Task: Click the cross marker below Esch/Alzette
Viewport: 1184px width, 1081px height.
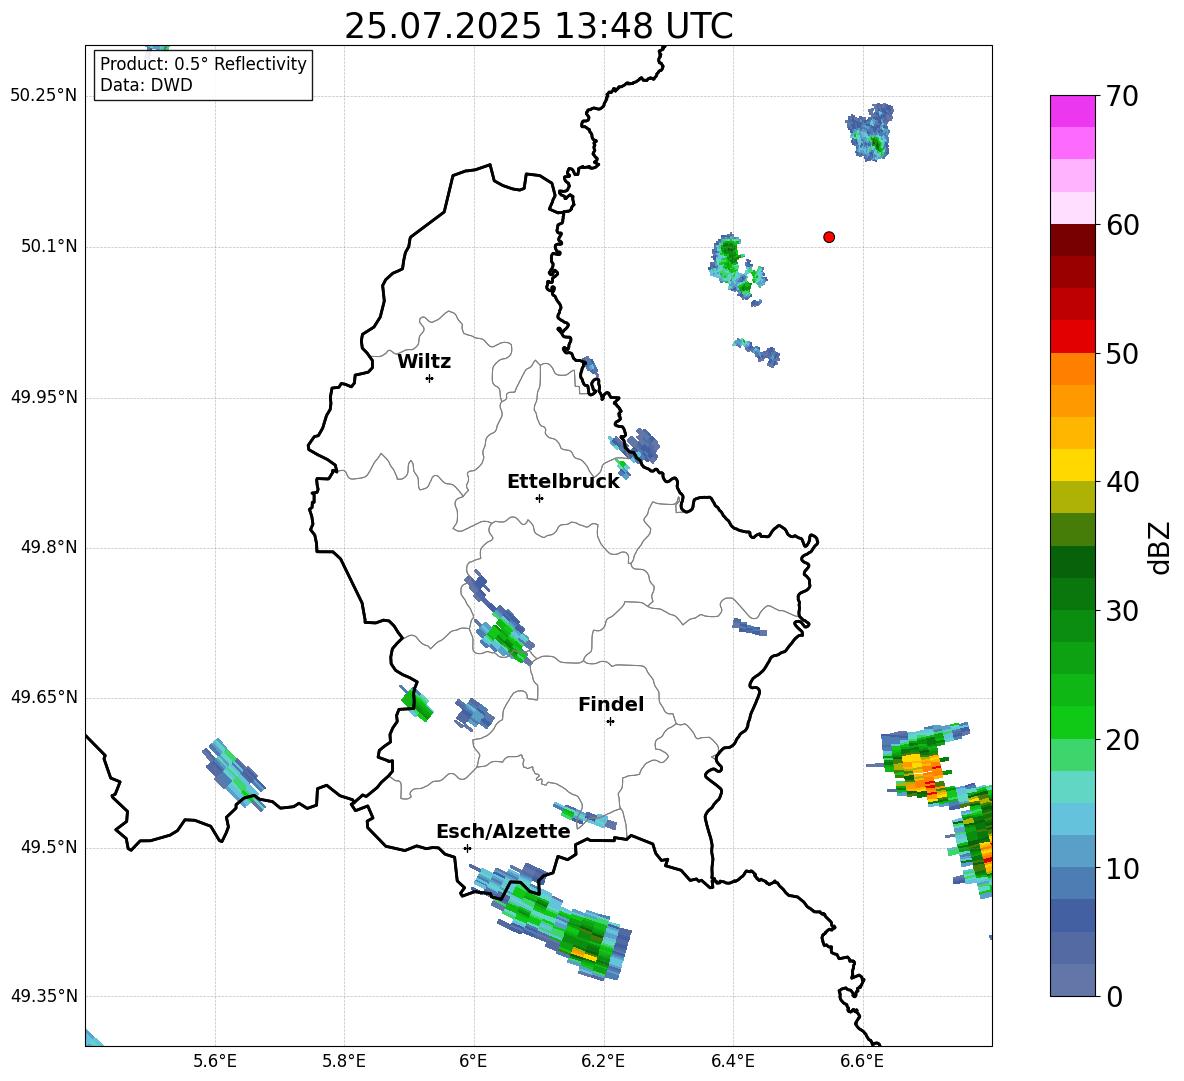Action: [x=467, y=848]
